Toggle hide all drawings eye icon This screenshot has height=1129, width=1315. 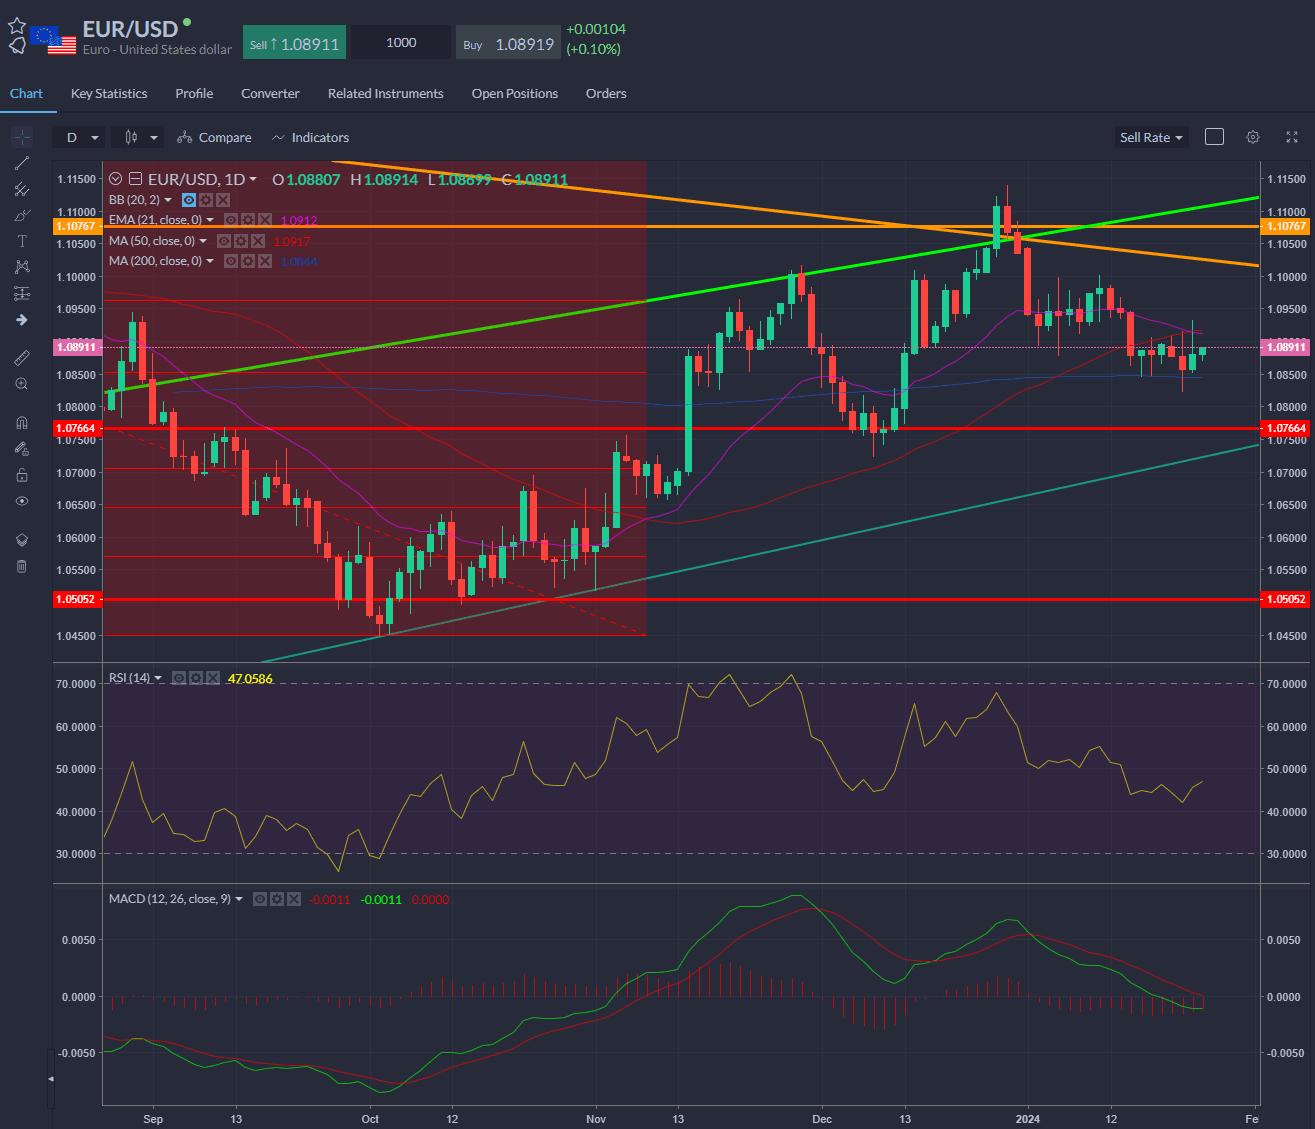point(22,501)
